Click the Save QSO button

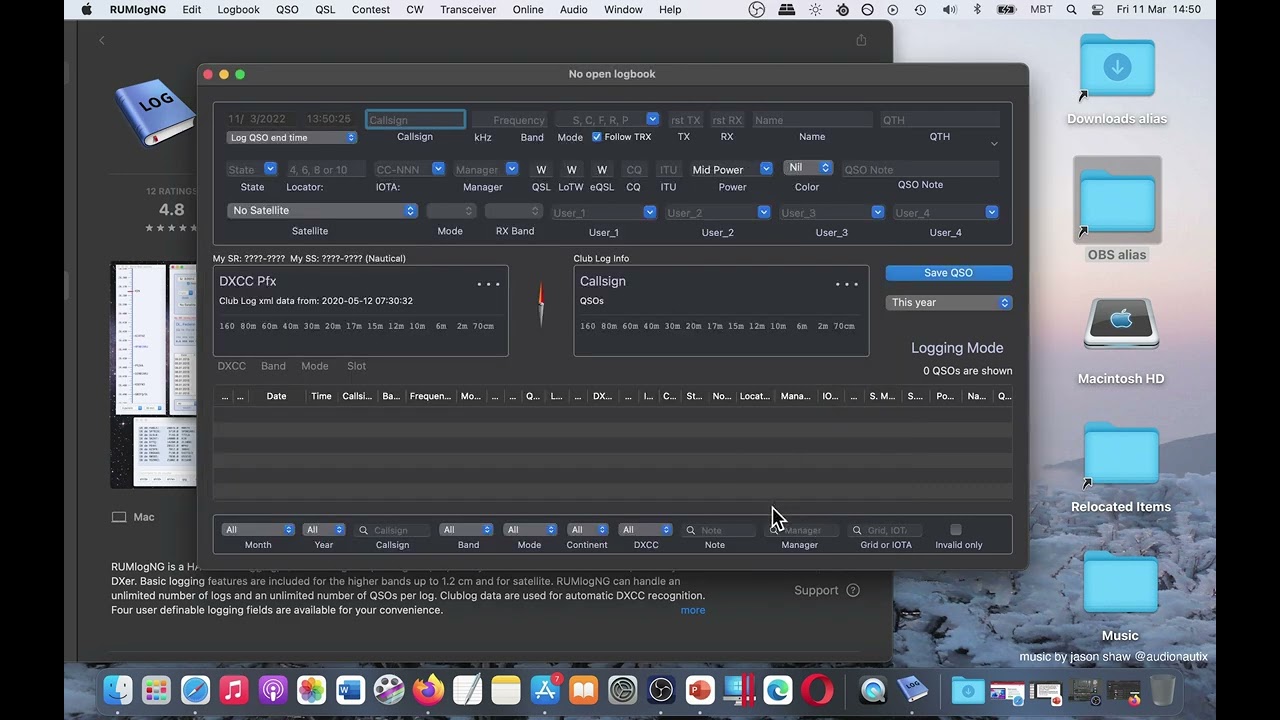tap(949, 273)
